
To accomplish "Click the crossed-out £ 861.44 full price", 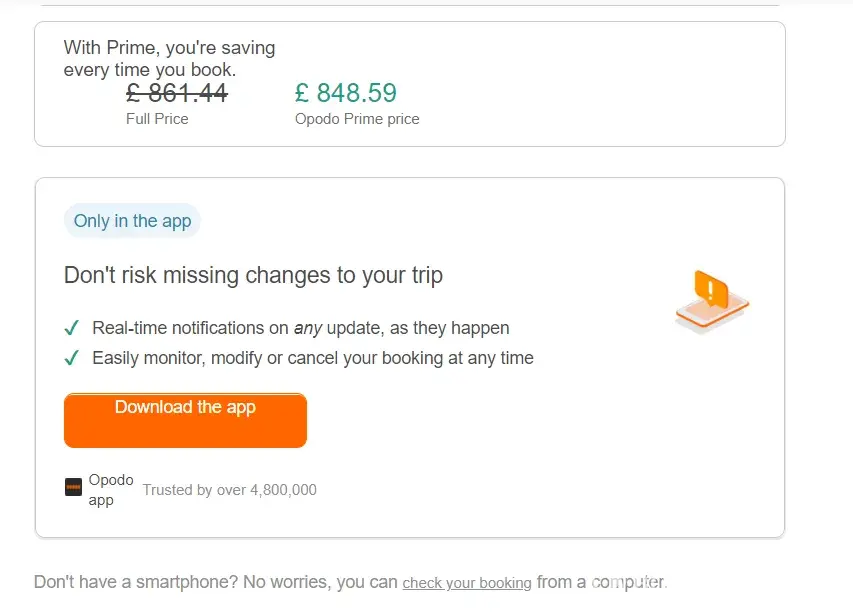I will 177,93.
